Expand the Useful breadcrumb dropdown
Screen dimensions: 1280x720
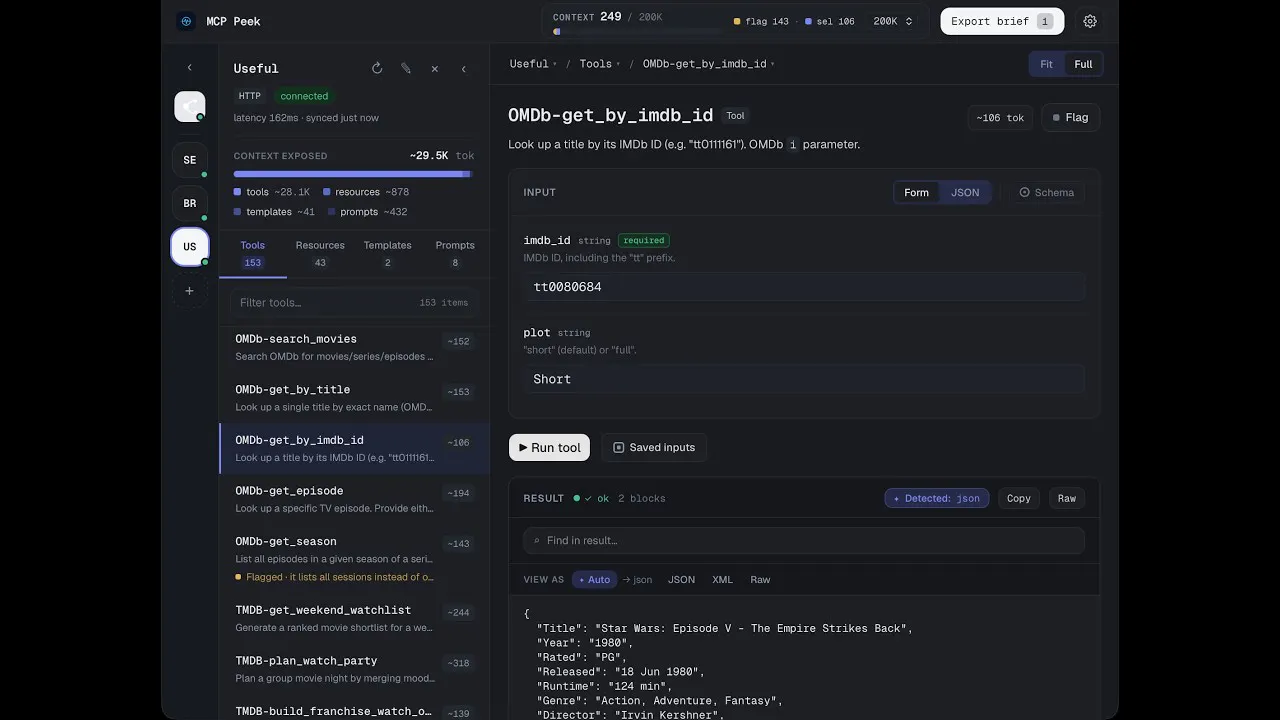click(533, 64)
